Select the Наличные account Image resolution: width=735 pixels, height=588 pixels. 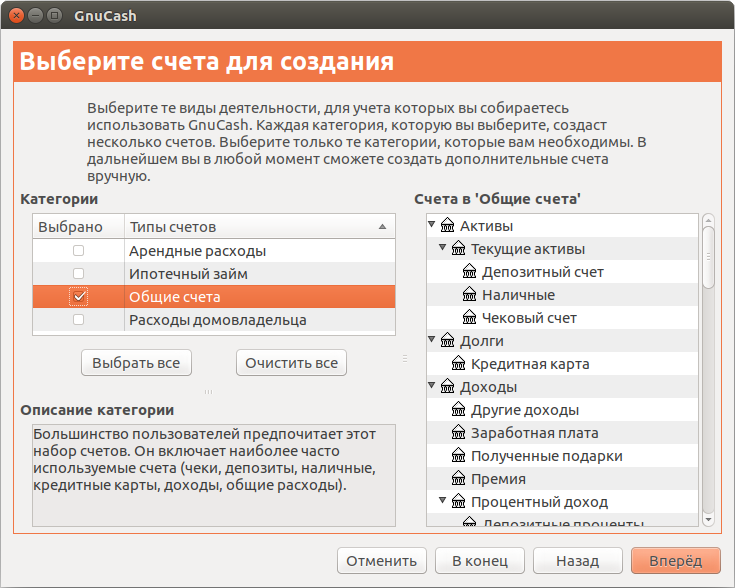(518, 295)
